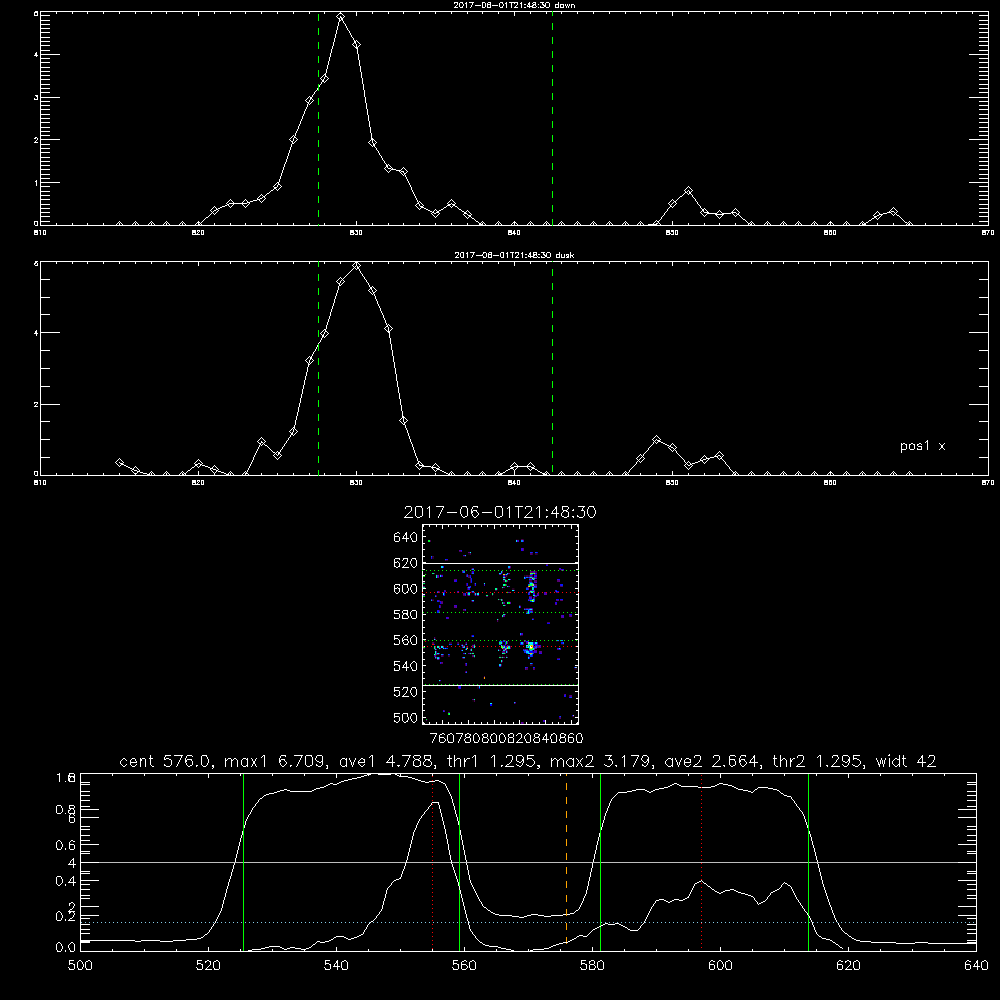Click the '2017-06-01T21:48:30 dawn' plot title

pyautogui.click(x=514, y=5)
